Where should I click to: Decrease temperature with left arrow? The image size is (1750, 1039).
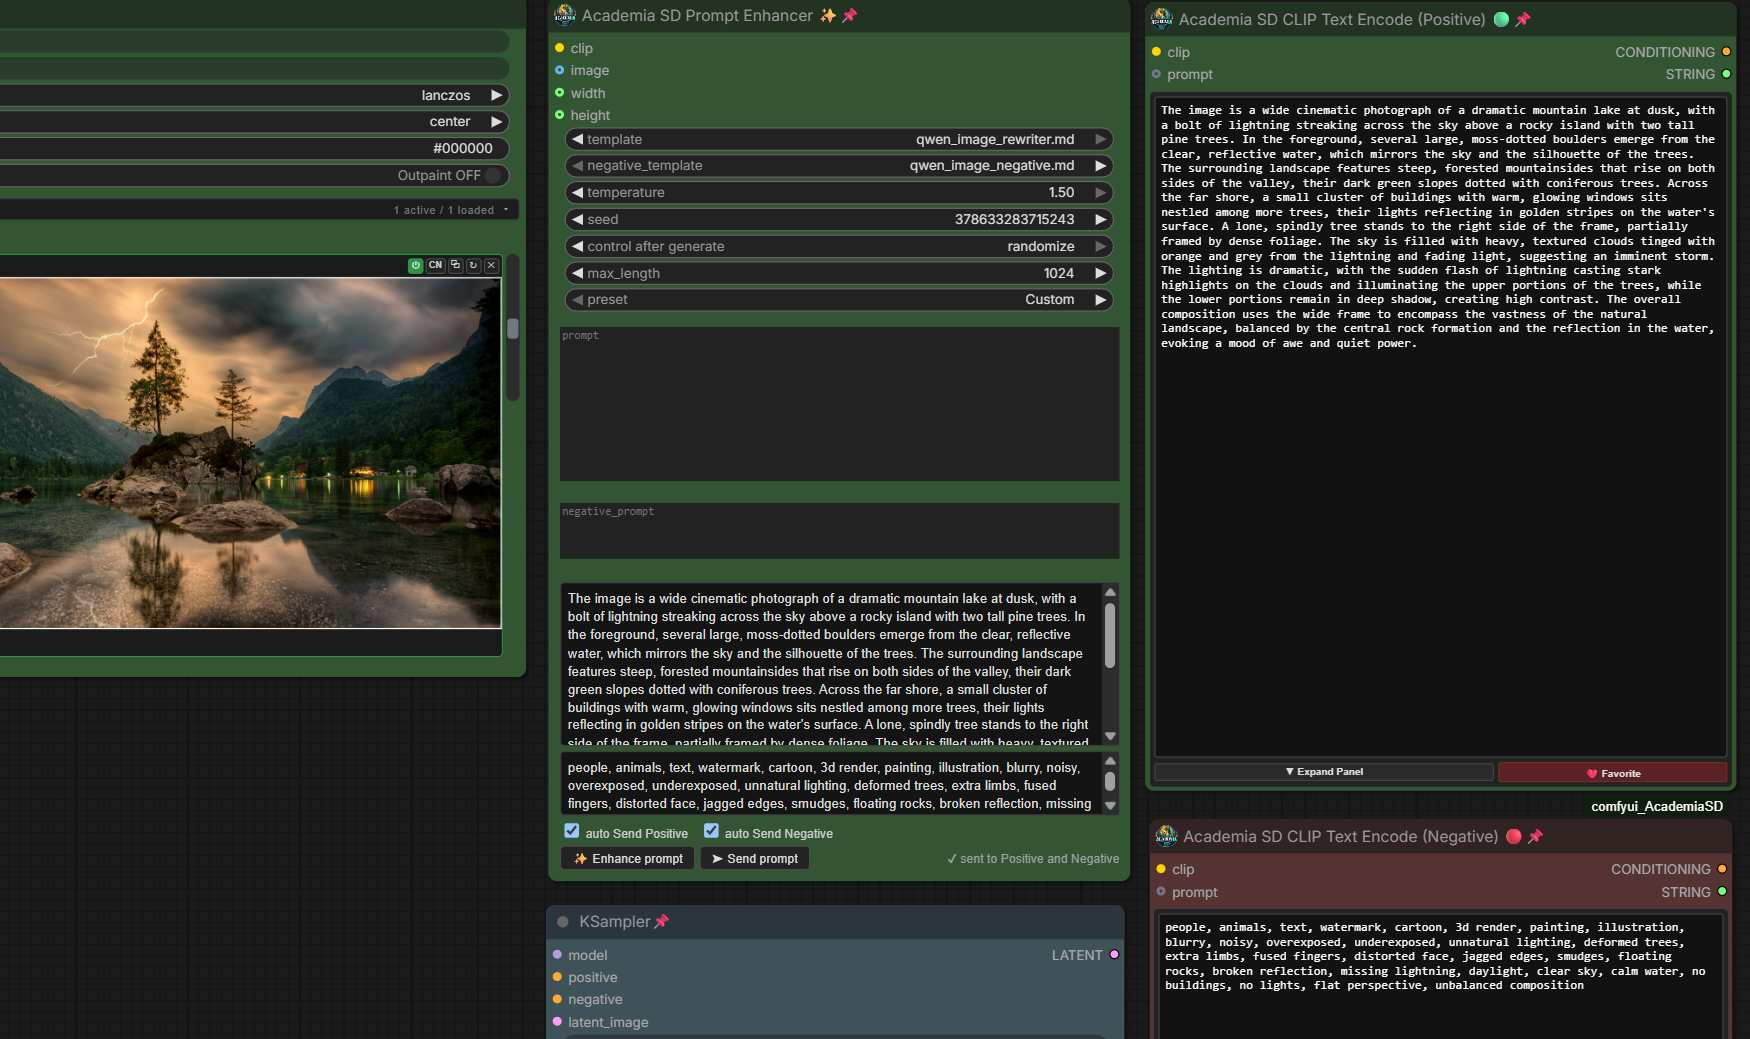[x=577, y=193]
